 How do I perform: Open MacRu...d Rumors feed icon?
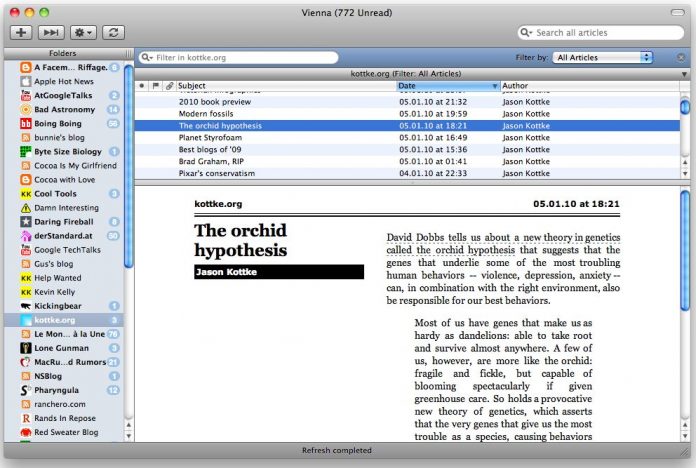pos(26,362)
